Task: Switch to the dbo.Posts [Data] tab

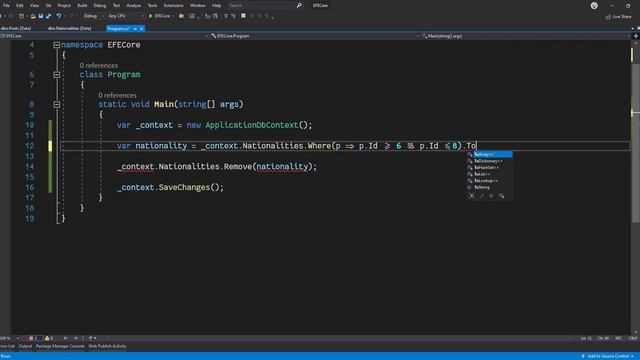Action: [x=16, y=29]
